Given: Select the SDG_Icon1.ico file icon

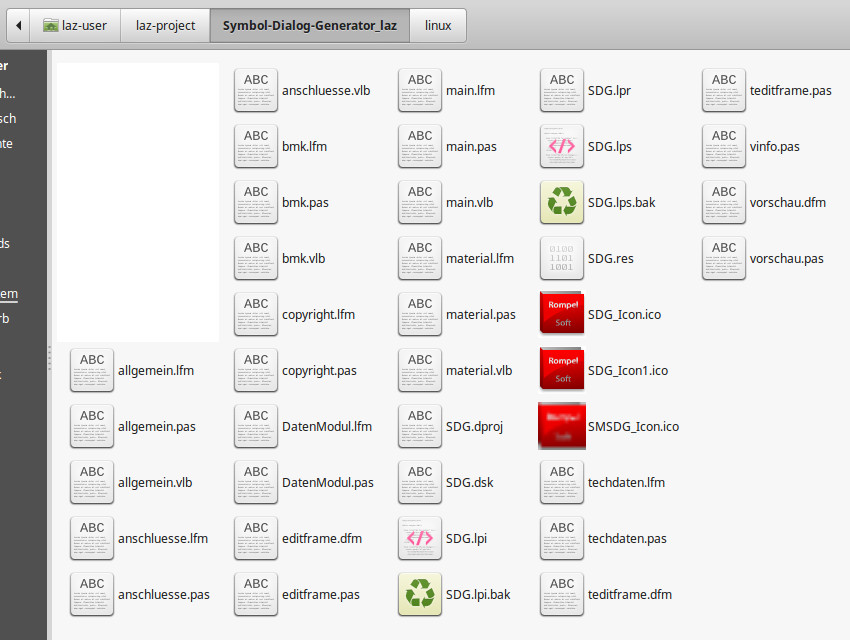Looking at the screenshot, I should (562, 370).
